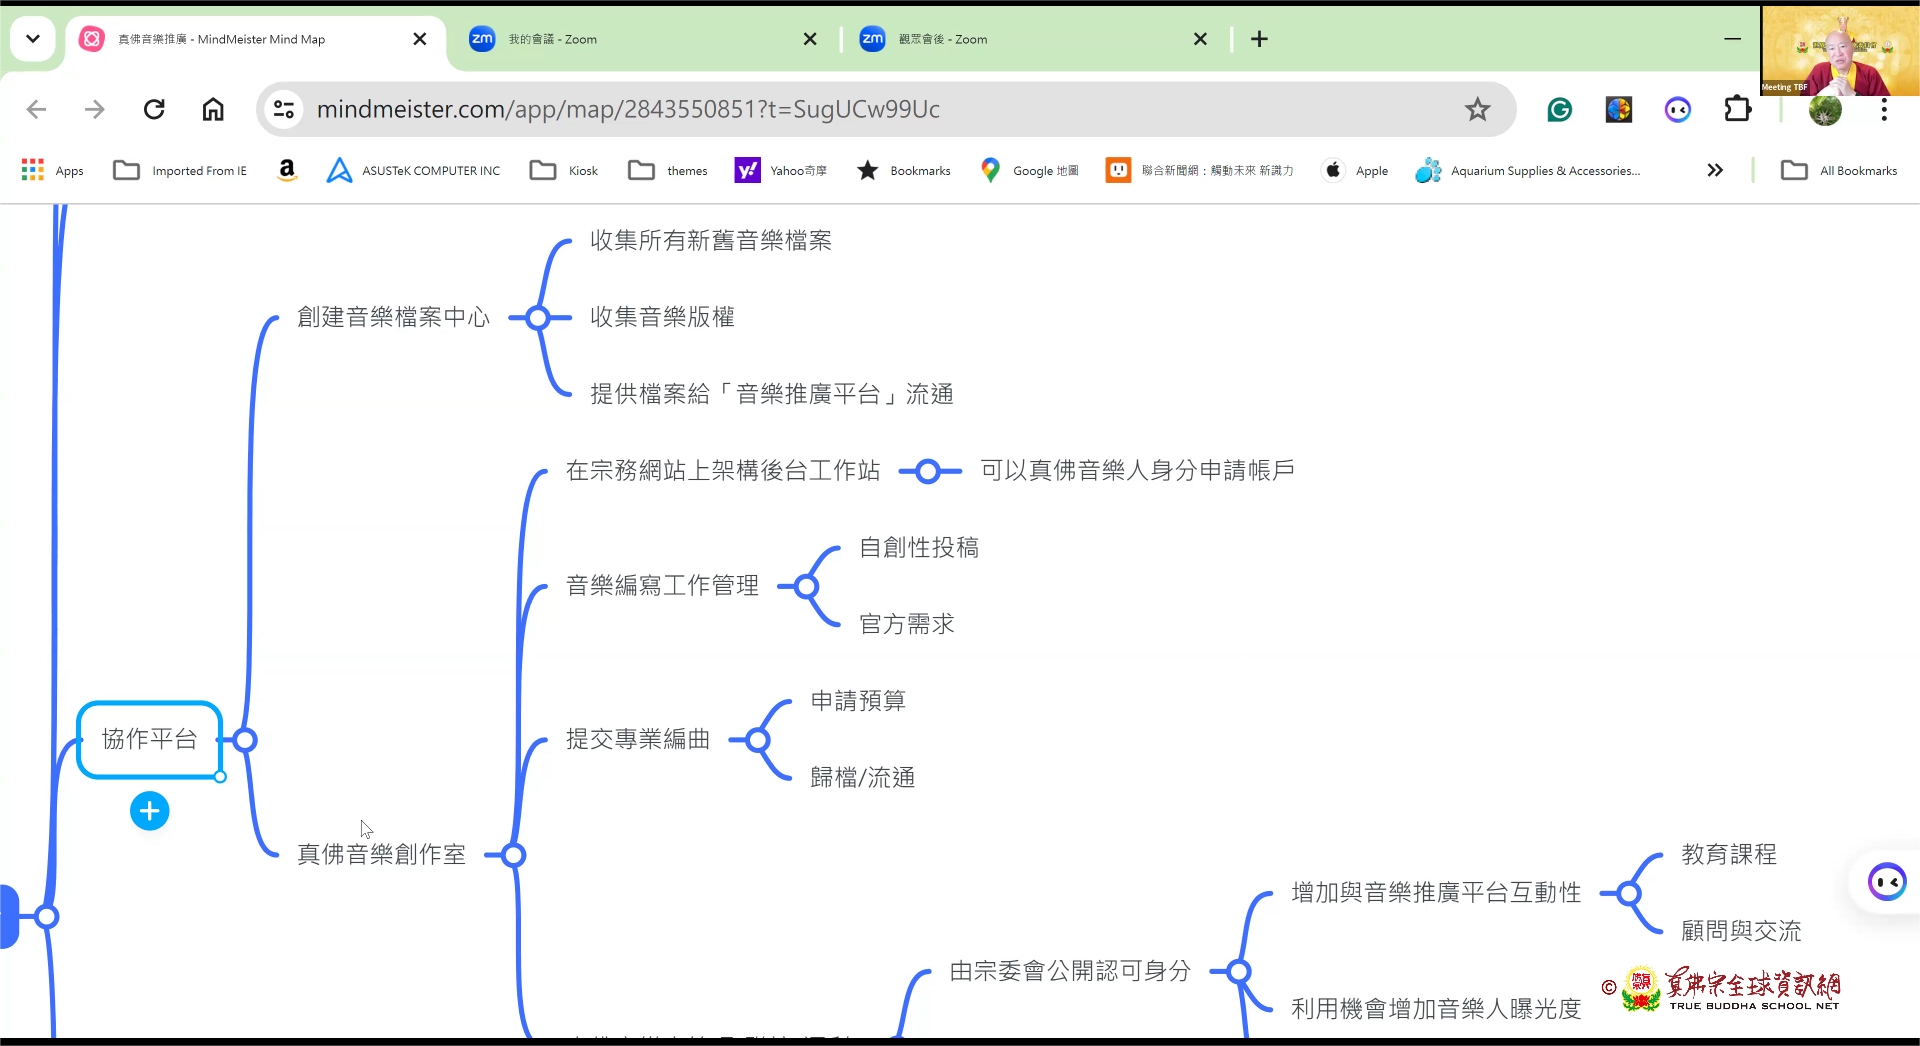Viewport: 1920px width, 1046px height.
Task: Collapse the 音樂編寫工作管理 children
Action: [807, 586]
